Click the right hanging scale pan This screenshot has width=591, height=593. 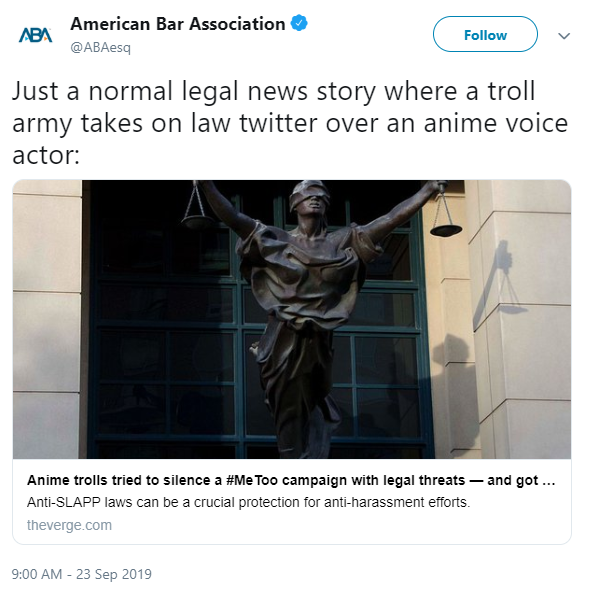click(x=446, y=230)
